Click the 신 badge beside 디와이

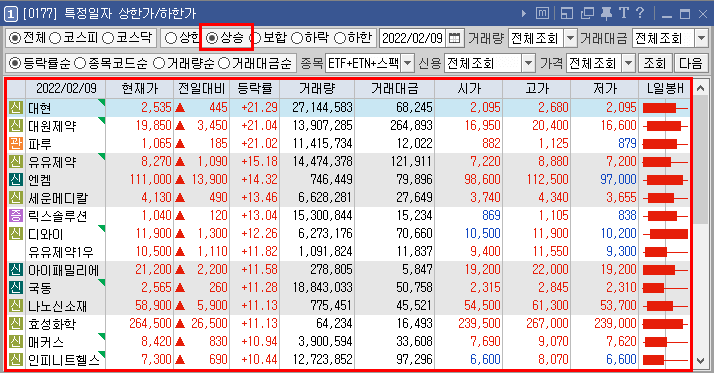pos(15,234)
